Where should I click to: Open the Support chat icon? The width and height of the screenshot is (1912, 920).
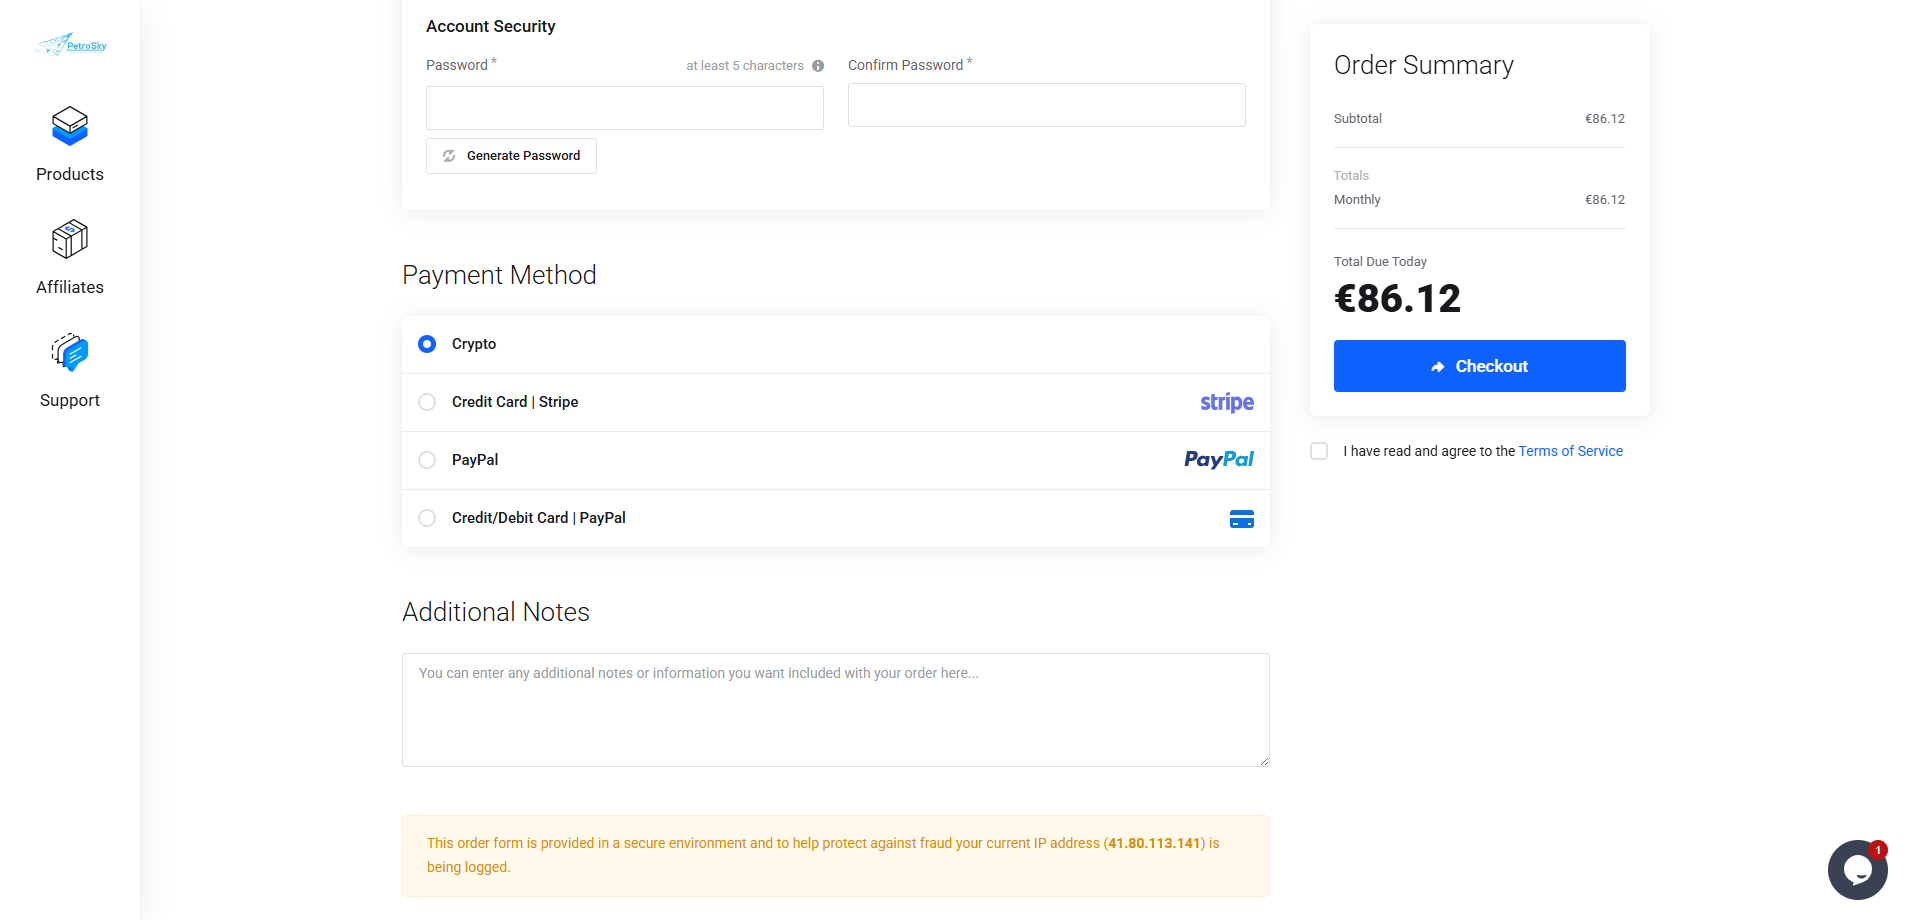pyautogui.click(x=70, y=353)
